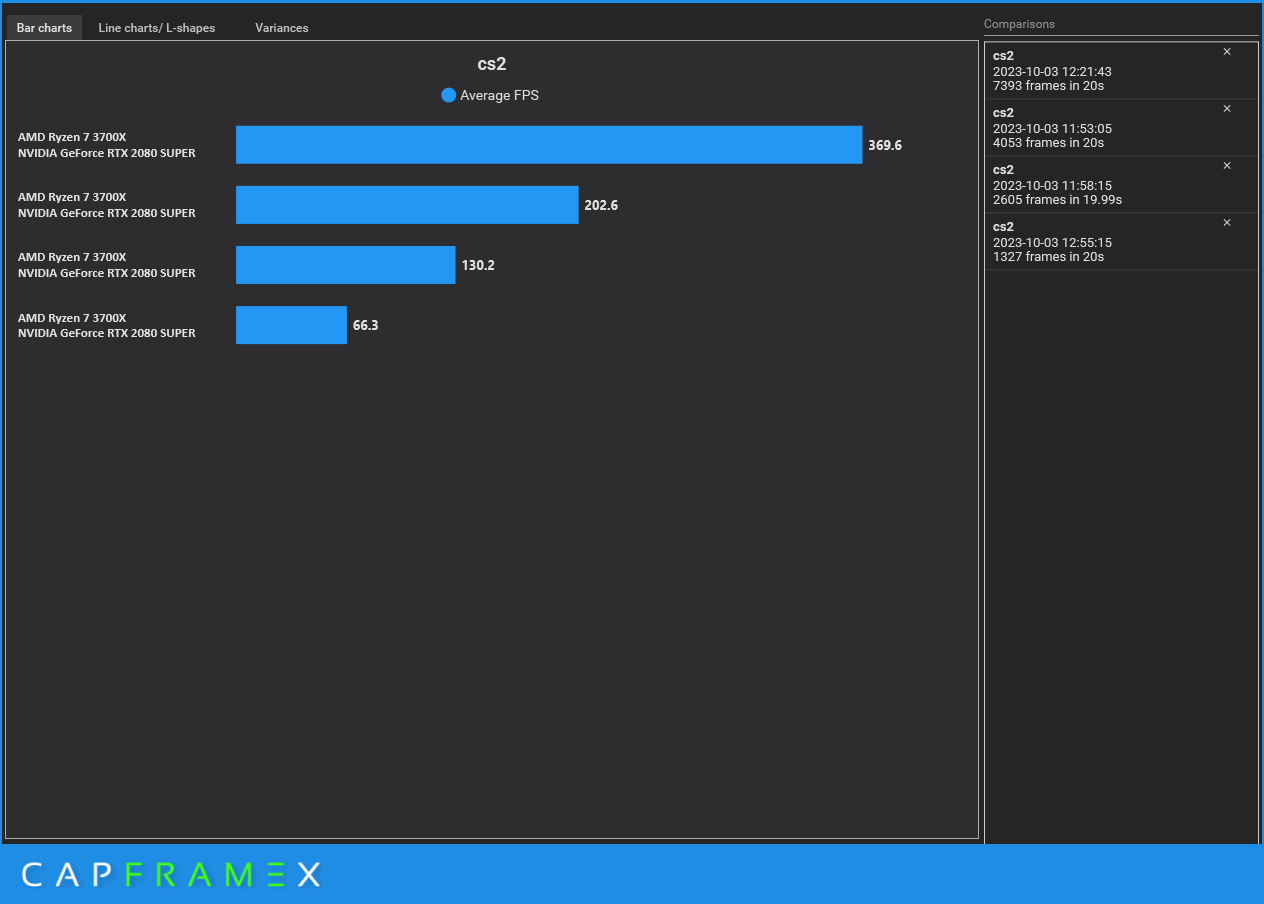Open the Line charts/ L-shapes tab
The image size is (1264, 904).
(157, 28)
